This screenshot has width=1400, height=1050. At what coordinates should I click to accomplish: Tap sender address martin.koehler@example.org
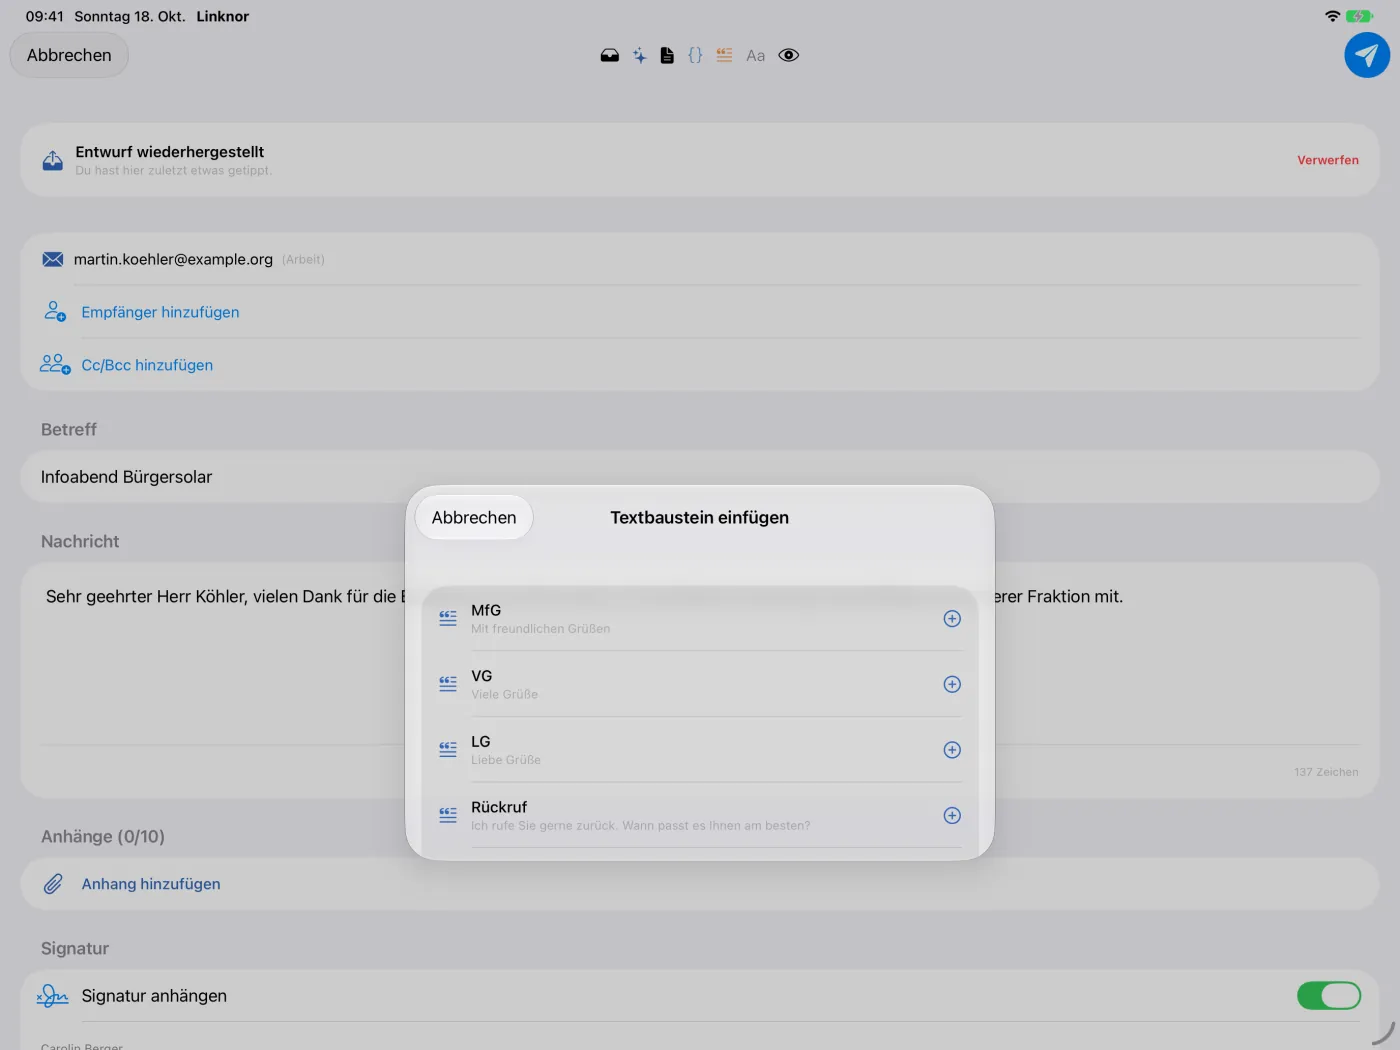click(173, 260)
